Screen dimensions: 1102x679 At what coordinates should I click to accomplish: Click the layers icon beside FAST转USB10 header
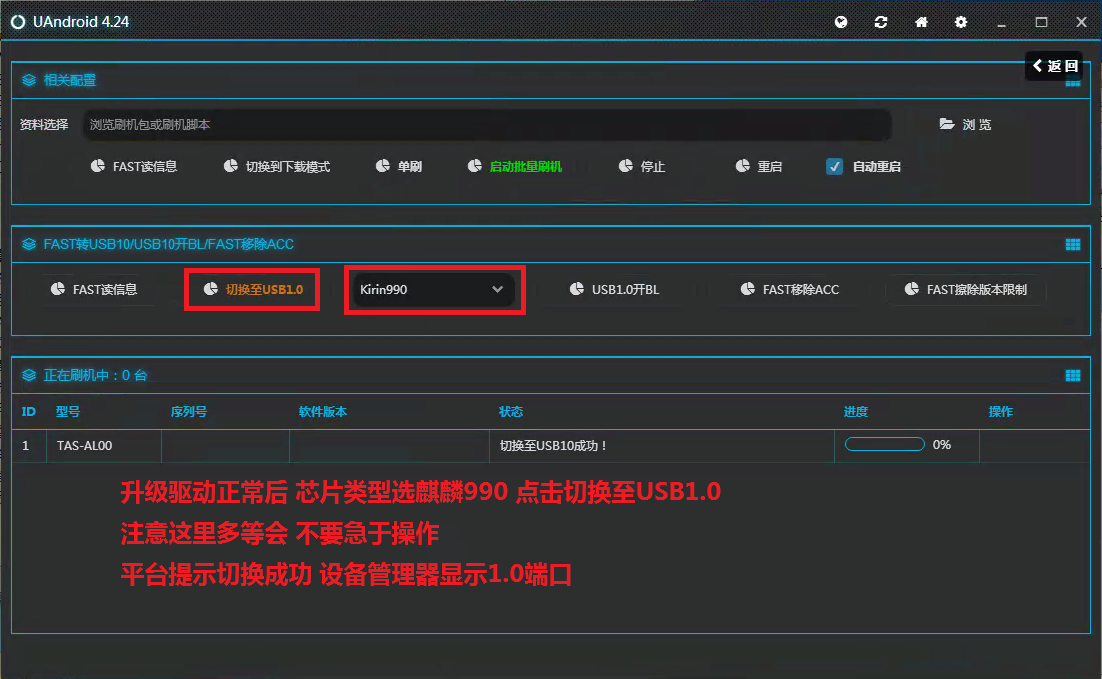coord(29,244)
